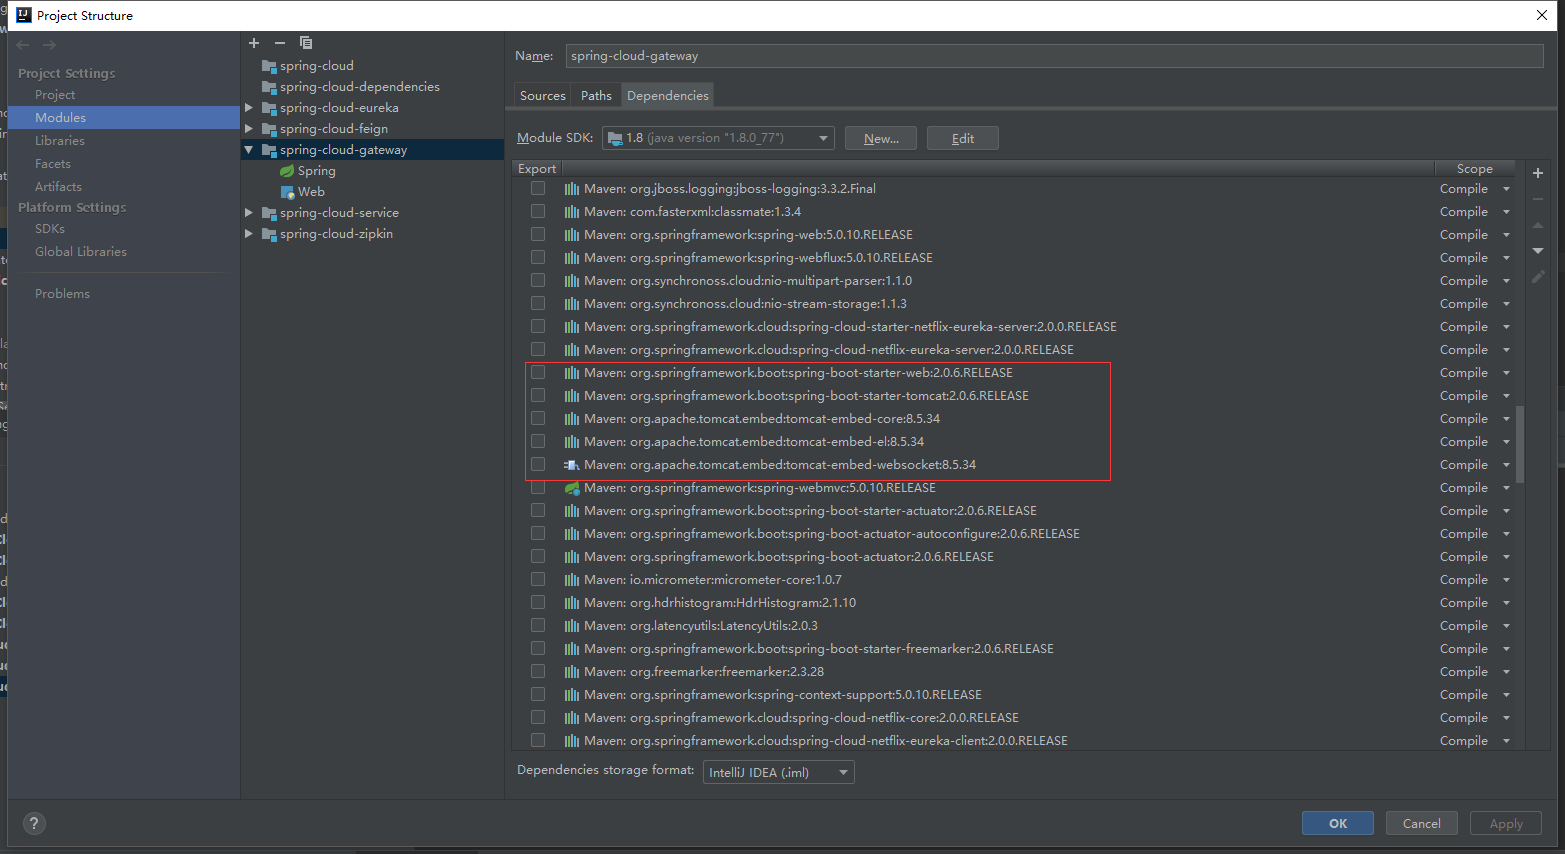Viewport: 1565px width, 854px height.
Task: Open SDKs platform settings
Action: 50,229
